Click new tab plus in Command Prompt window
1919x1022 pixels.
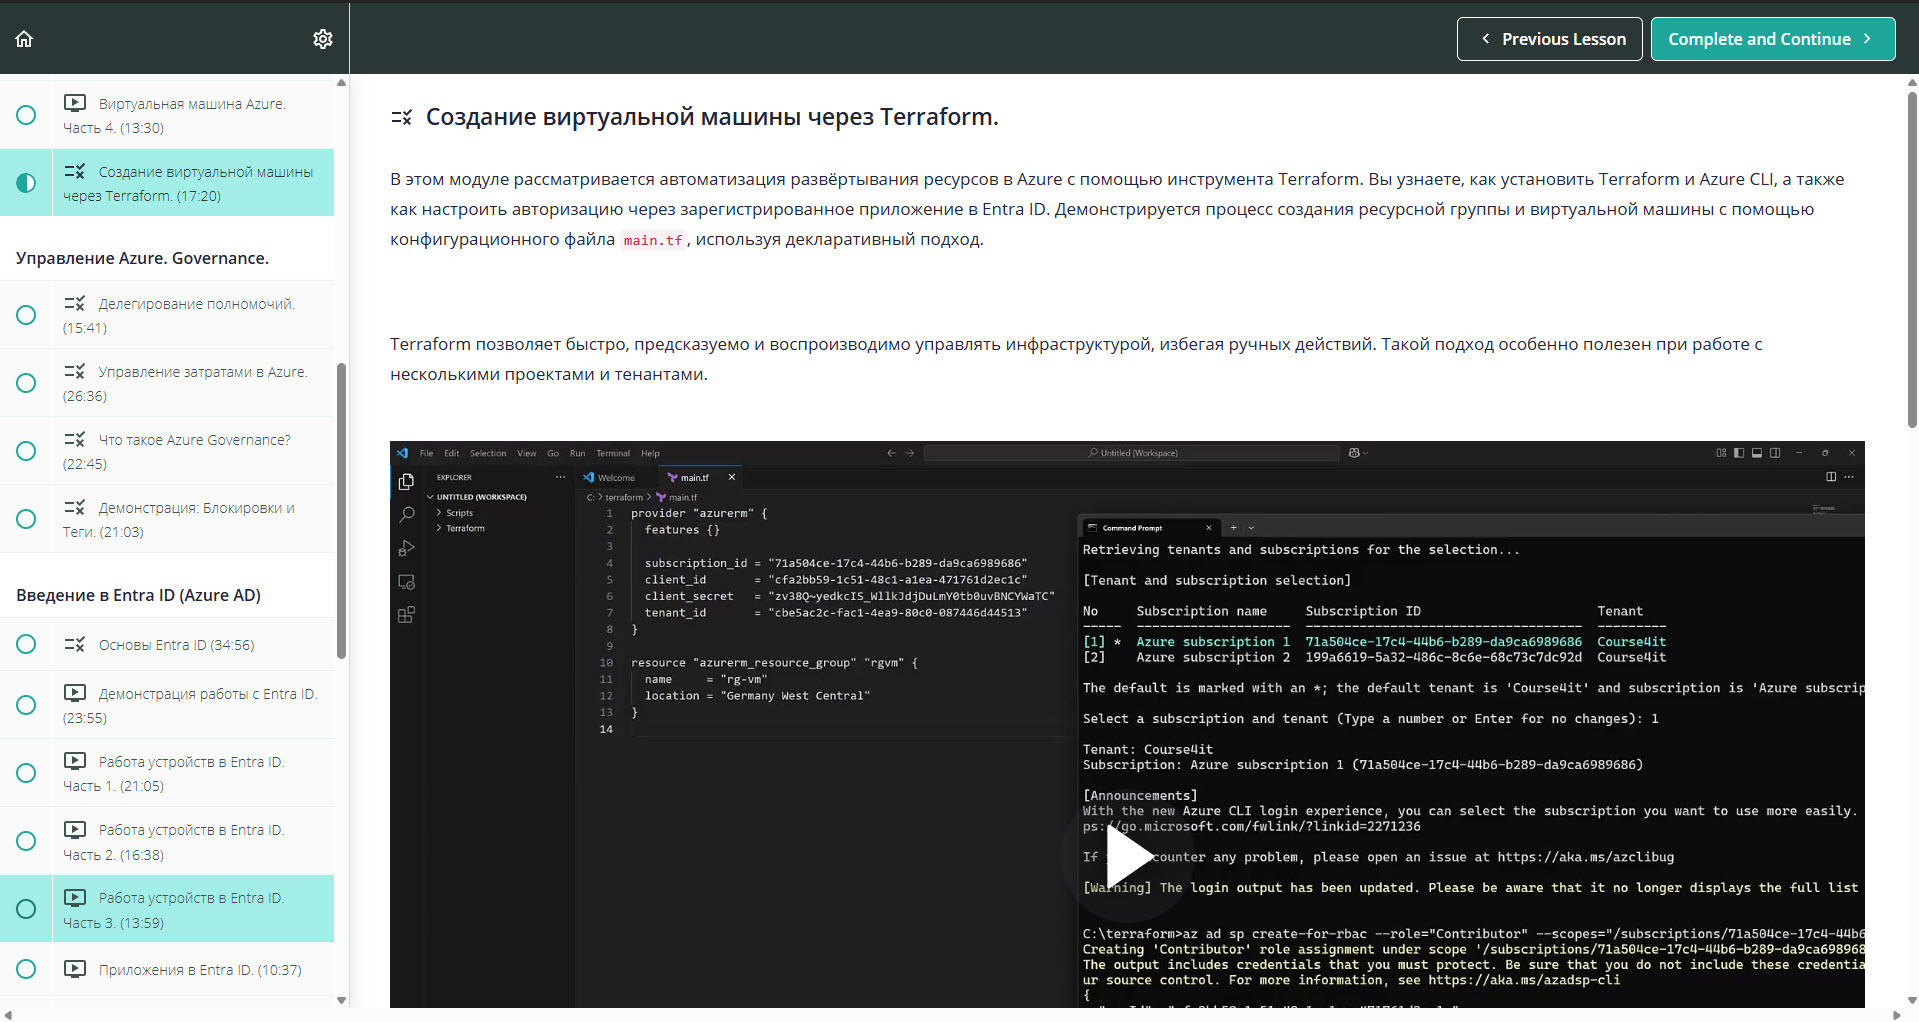(x=1233, y=527)
